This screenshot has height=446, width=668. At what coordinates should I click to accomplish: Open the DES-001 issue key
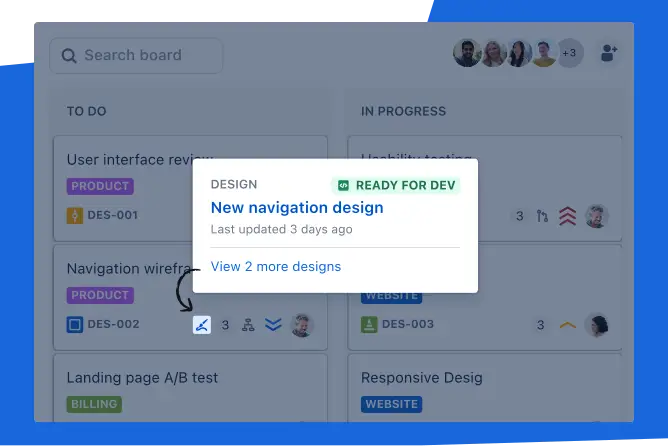pyautogui.click(x=112, y=215)
